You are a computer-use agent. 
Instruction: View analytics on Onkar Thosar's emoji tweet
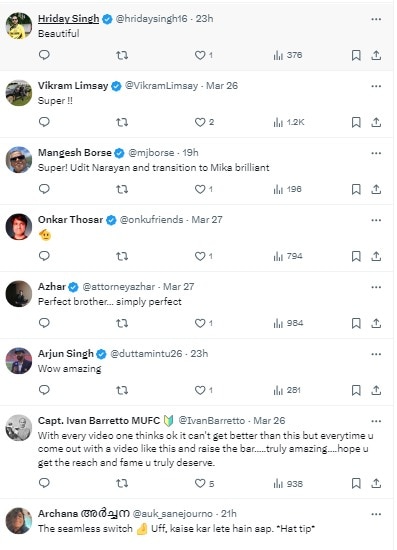288,256
